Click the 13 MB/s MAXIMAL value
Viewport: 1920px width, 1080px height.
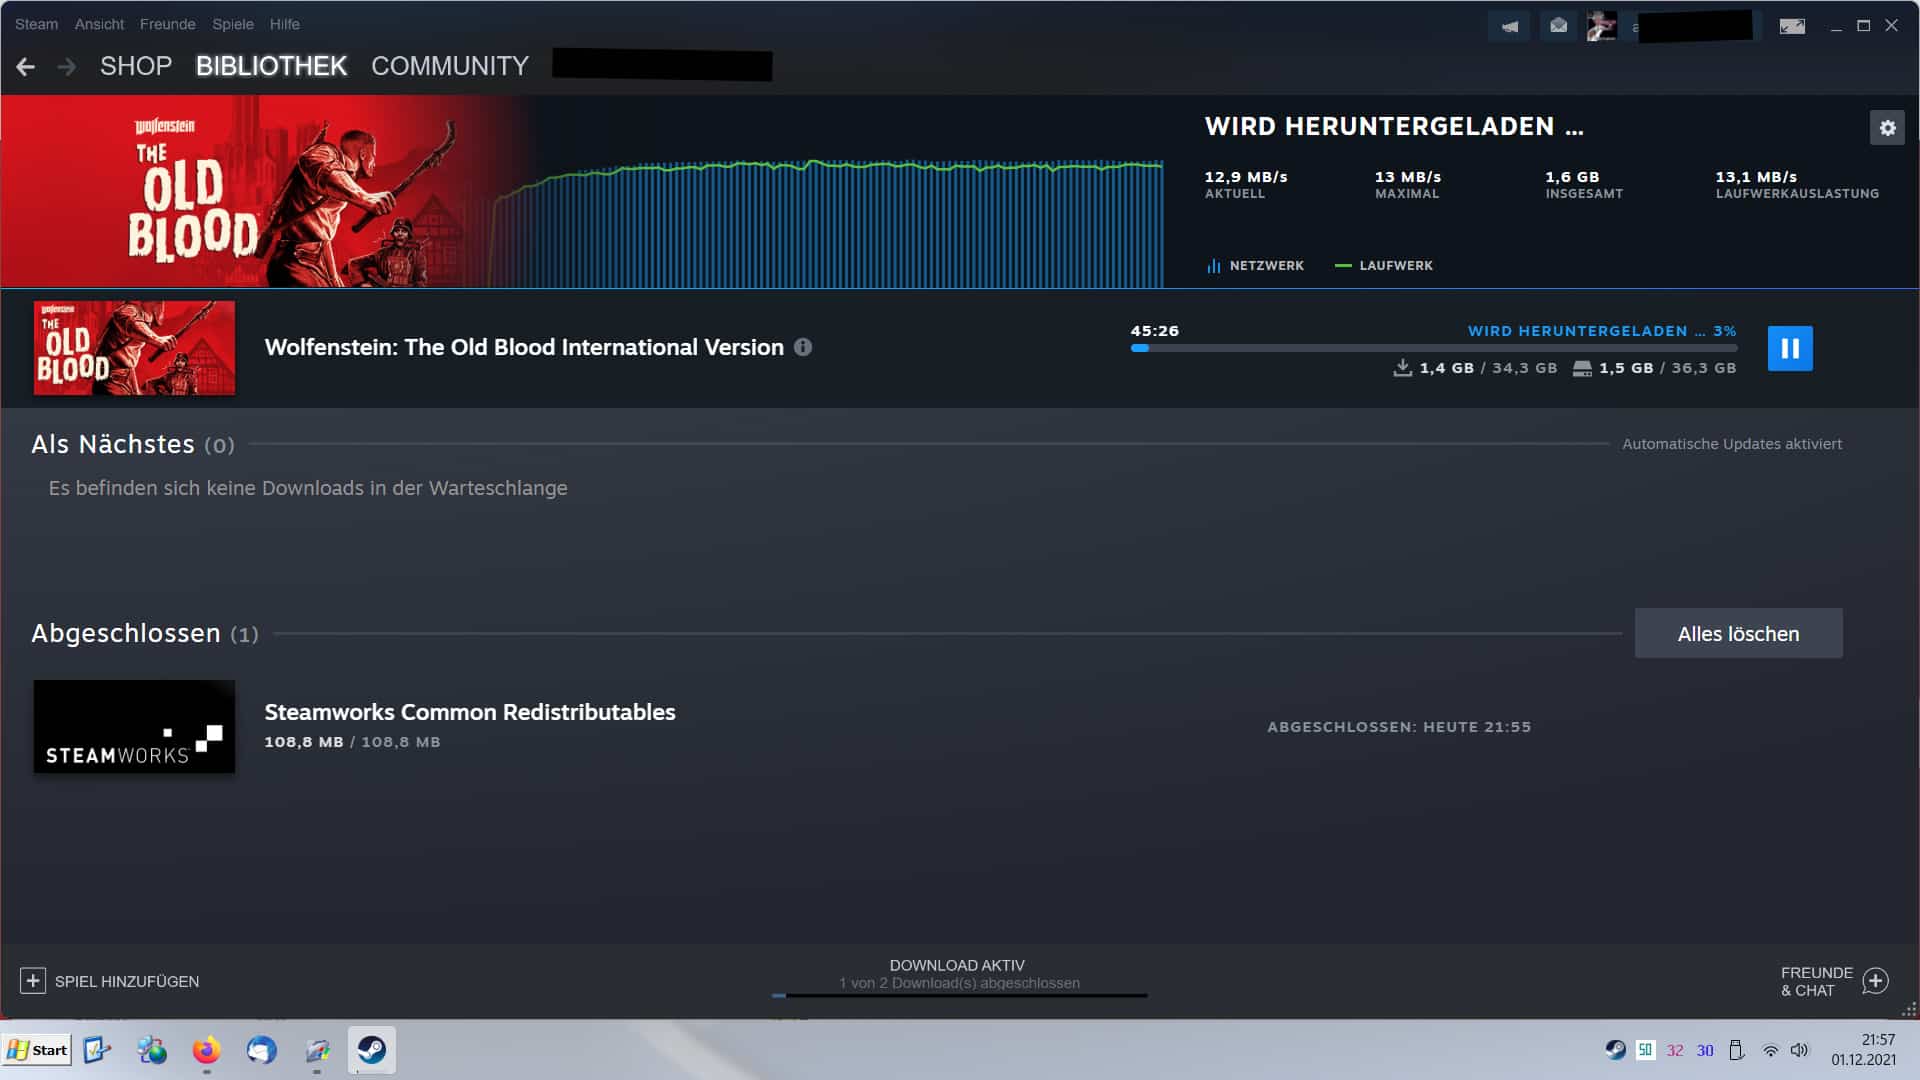point(1408,177)
